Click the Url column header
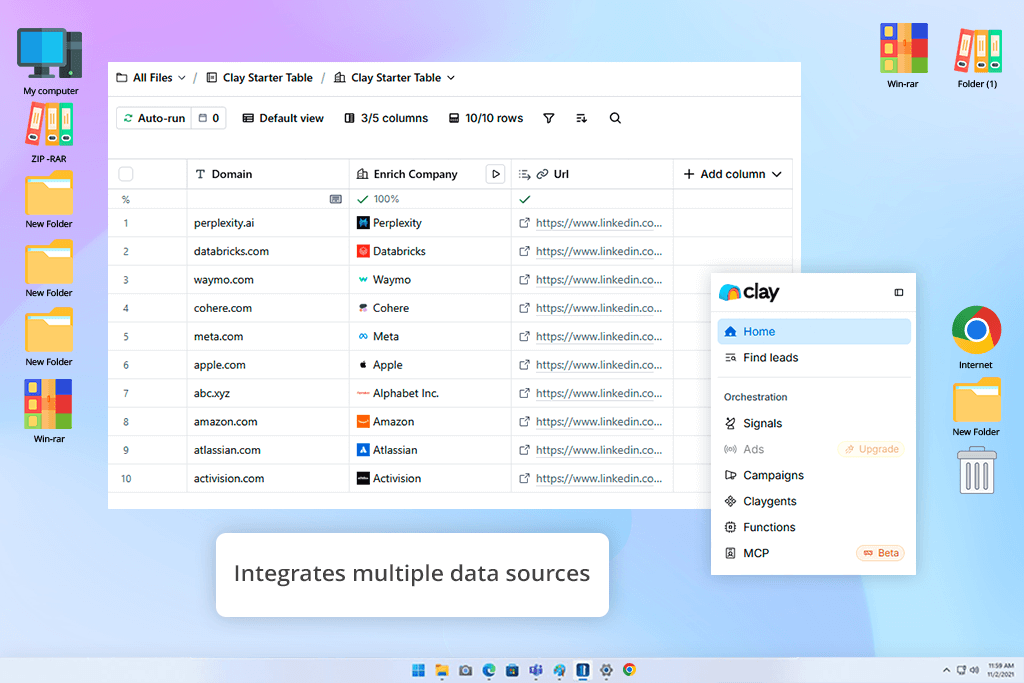This screenshot has height=683, width=1024. pos(592,174)
